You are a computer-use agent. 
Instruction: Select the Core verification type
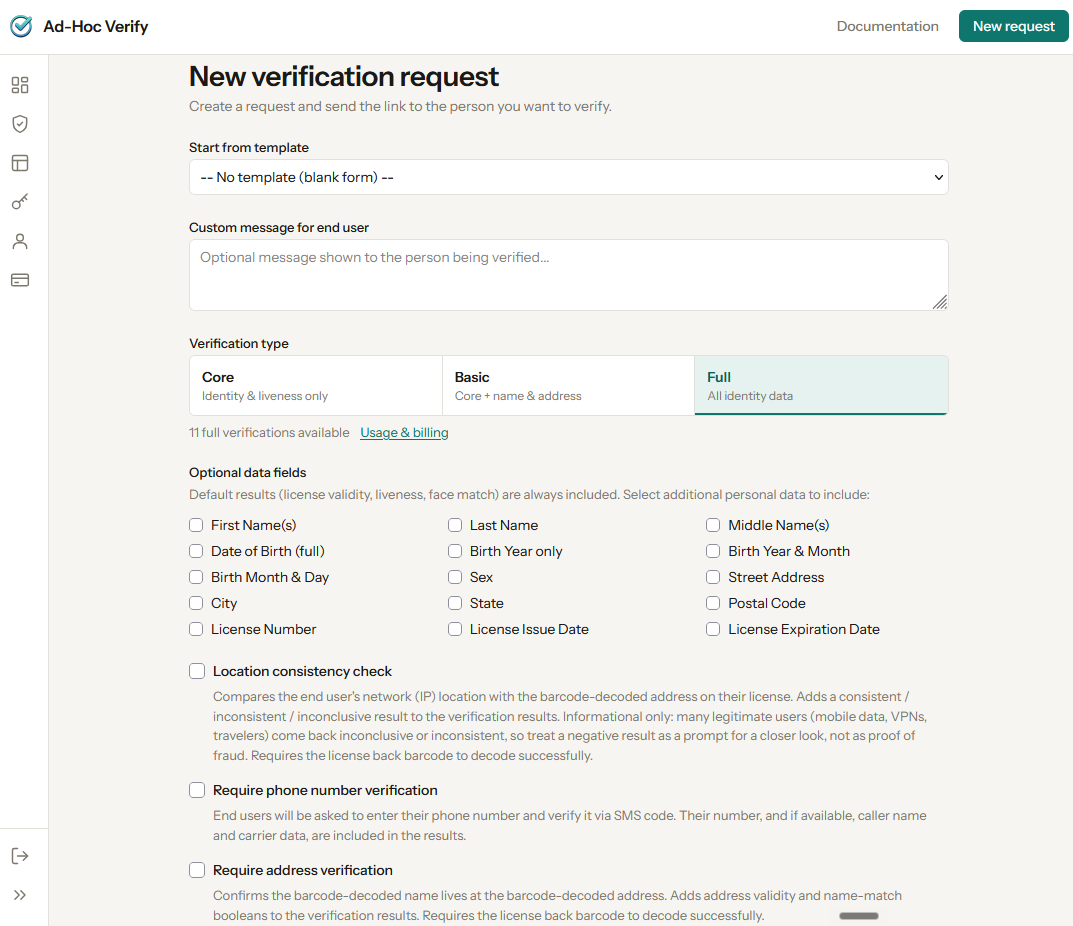pyautogui.click(x=316, y=385)
